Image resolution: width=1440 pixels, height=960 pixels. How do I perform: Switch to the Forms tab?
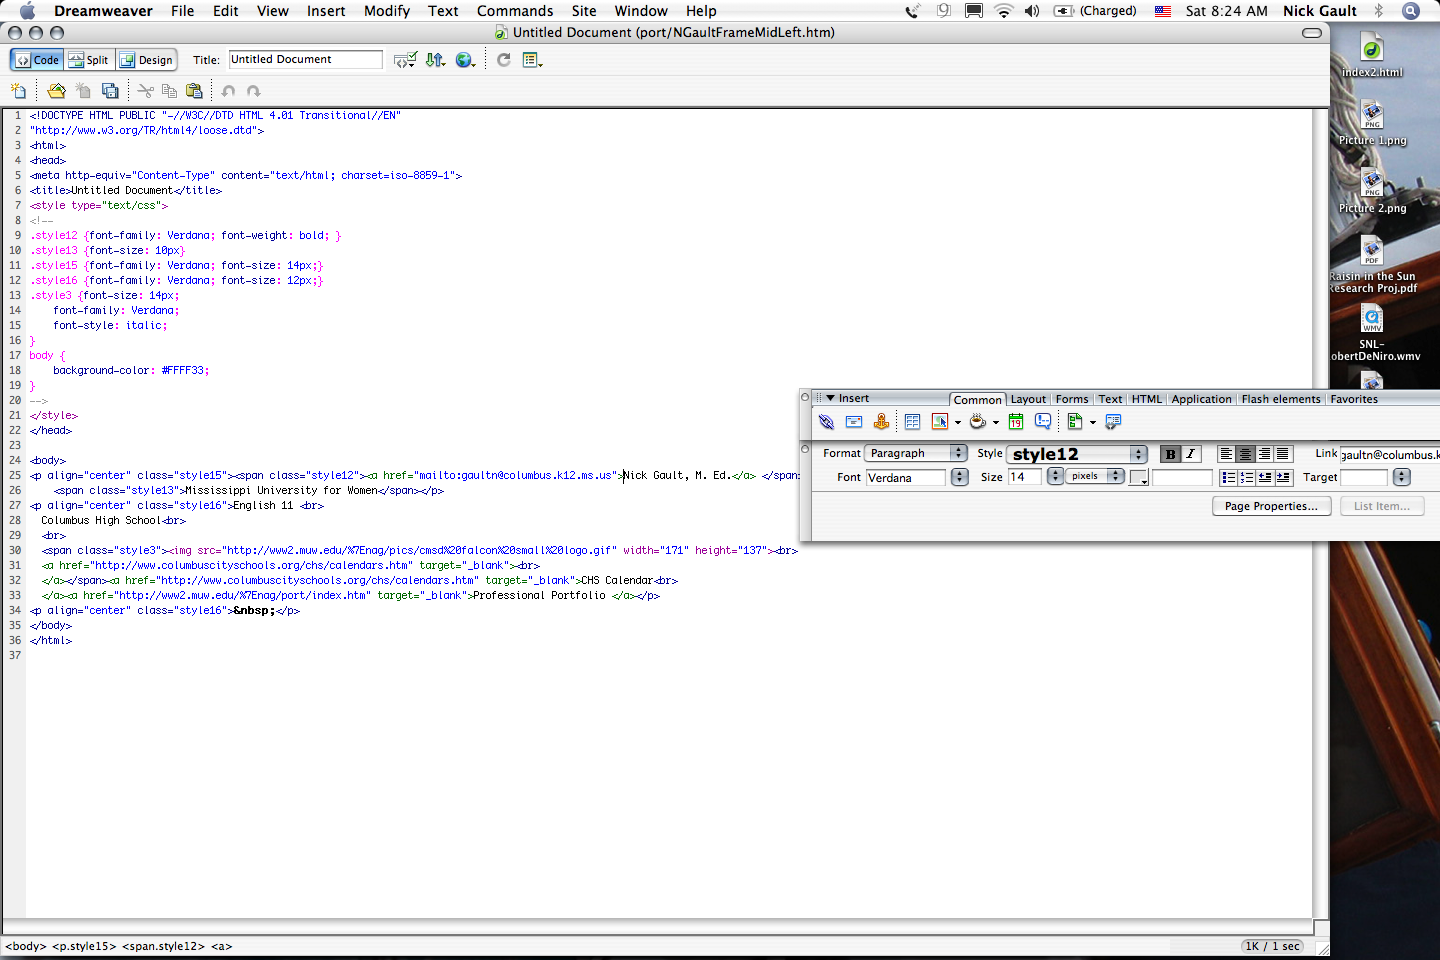[x=1072, y=399]
